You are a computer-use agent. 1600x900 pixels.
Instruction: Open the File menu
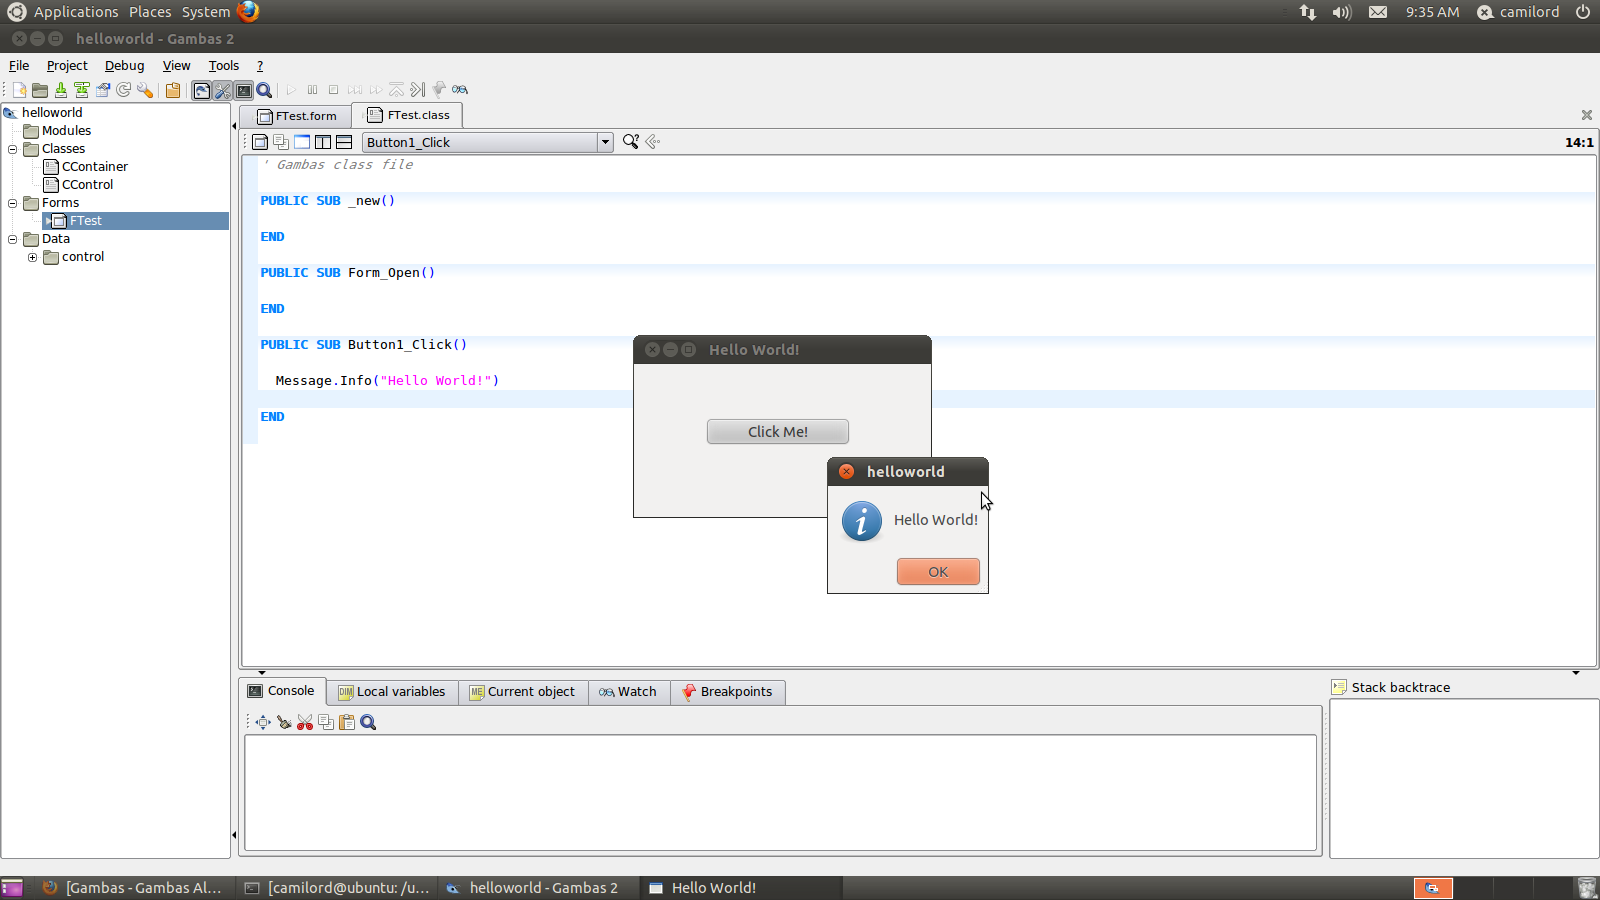[x=19, y=66]
